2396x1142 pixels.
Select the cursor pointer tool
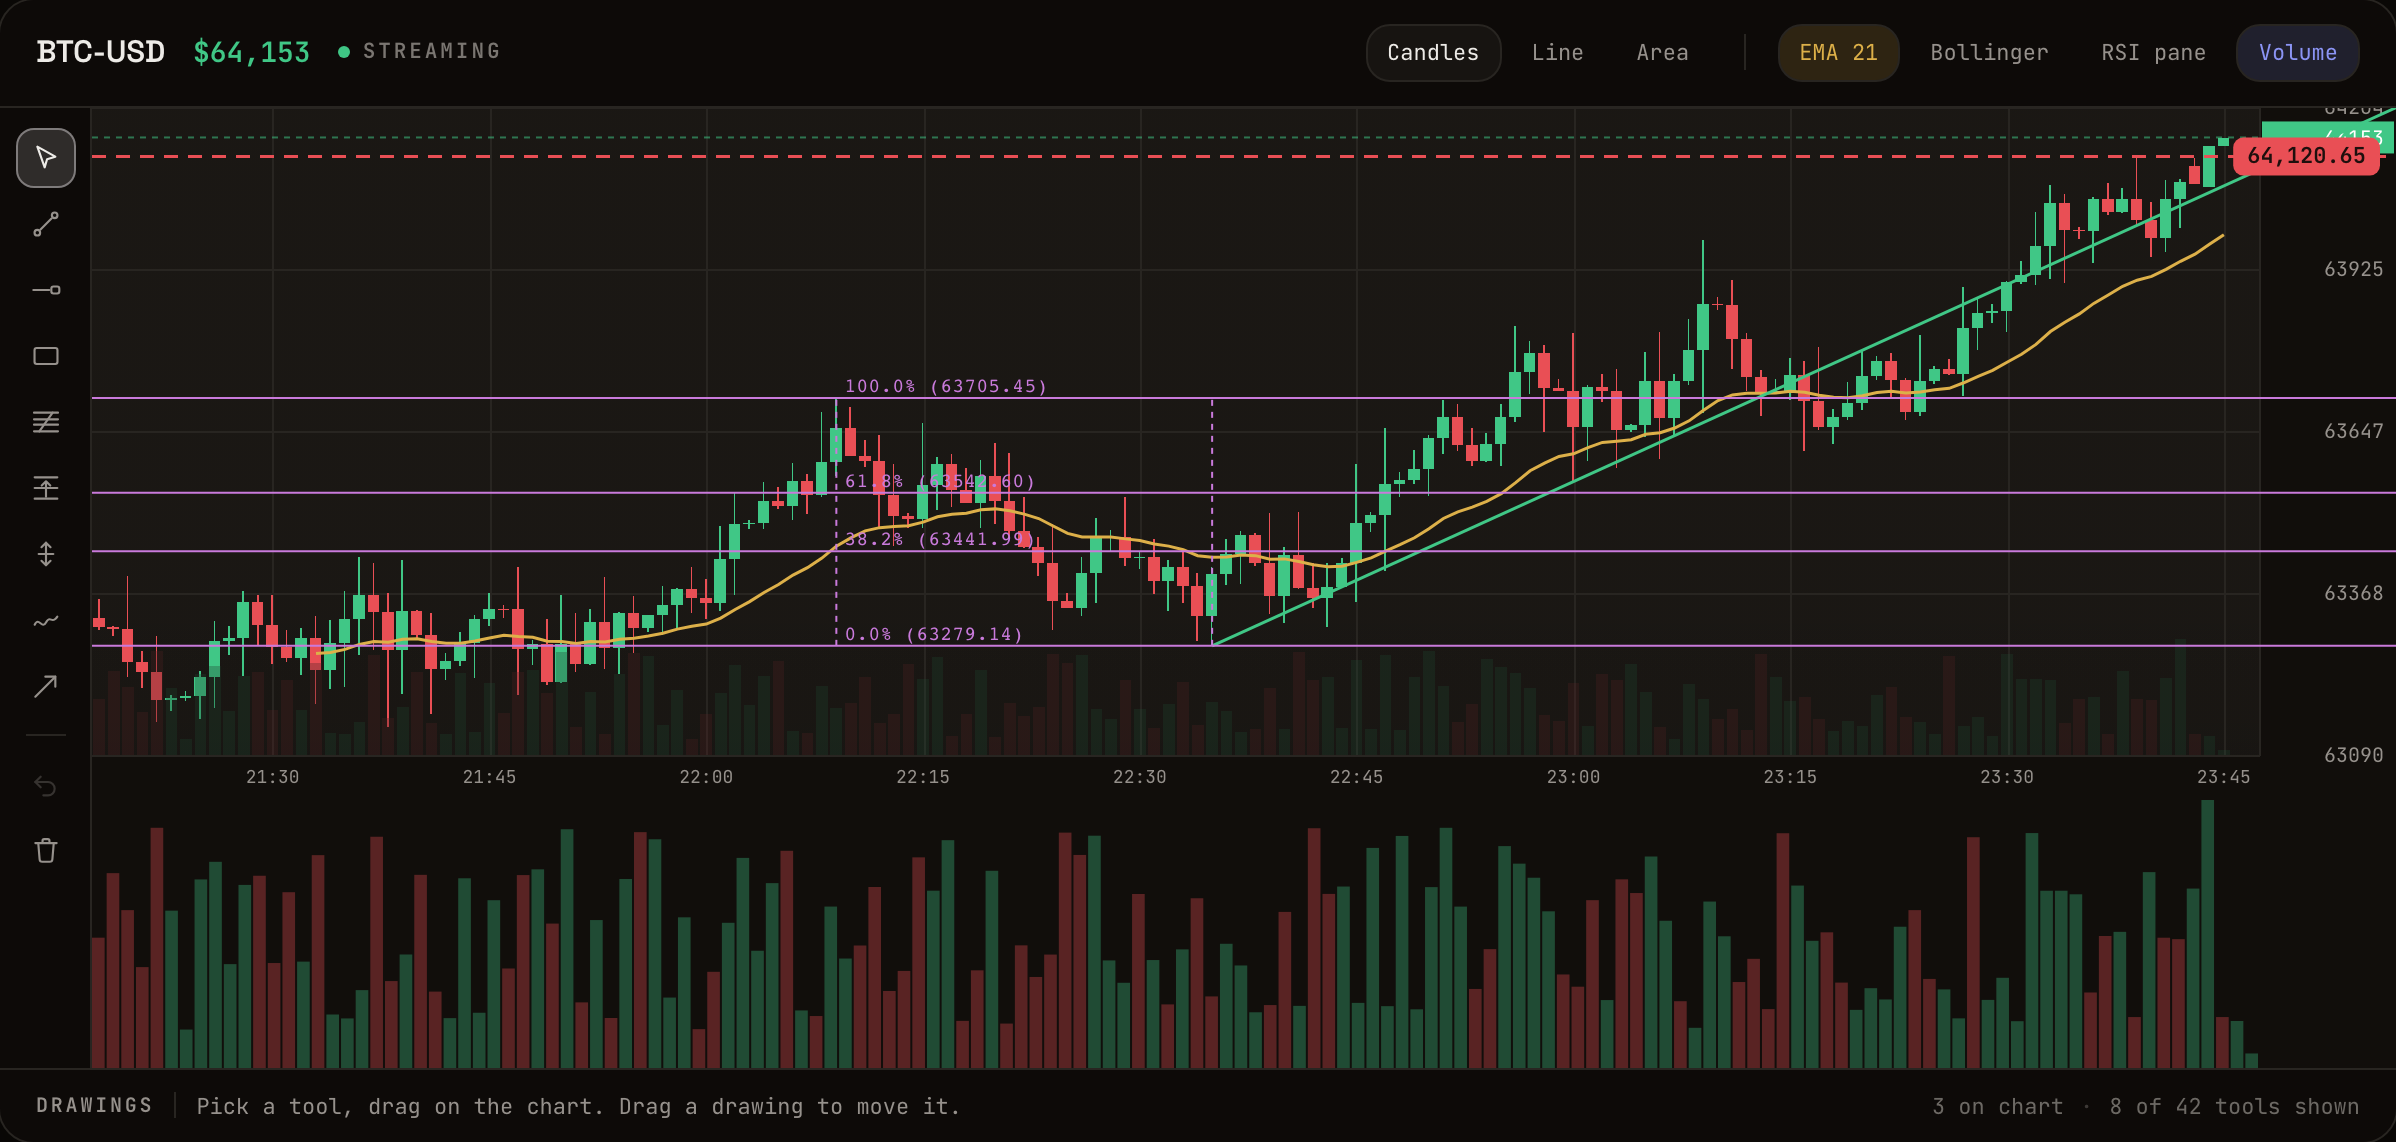[x=46, y=158]
